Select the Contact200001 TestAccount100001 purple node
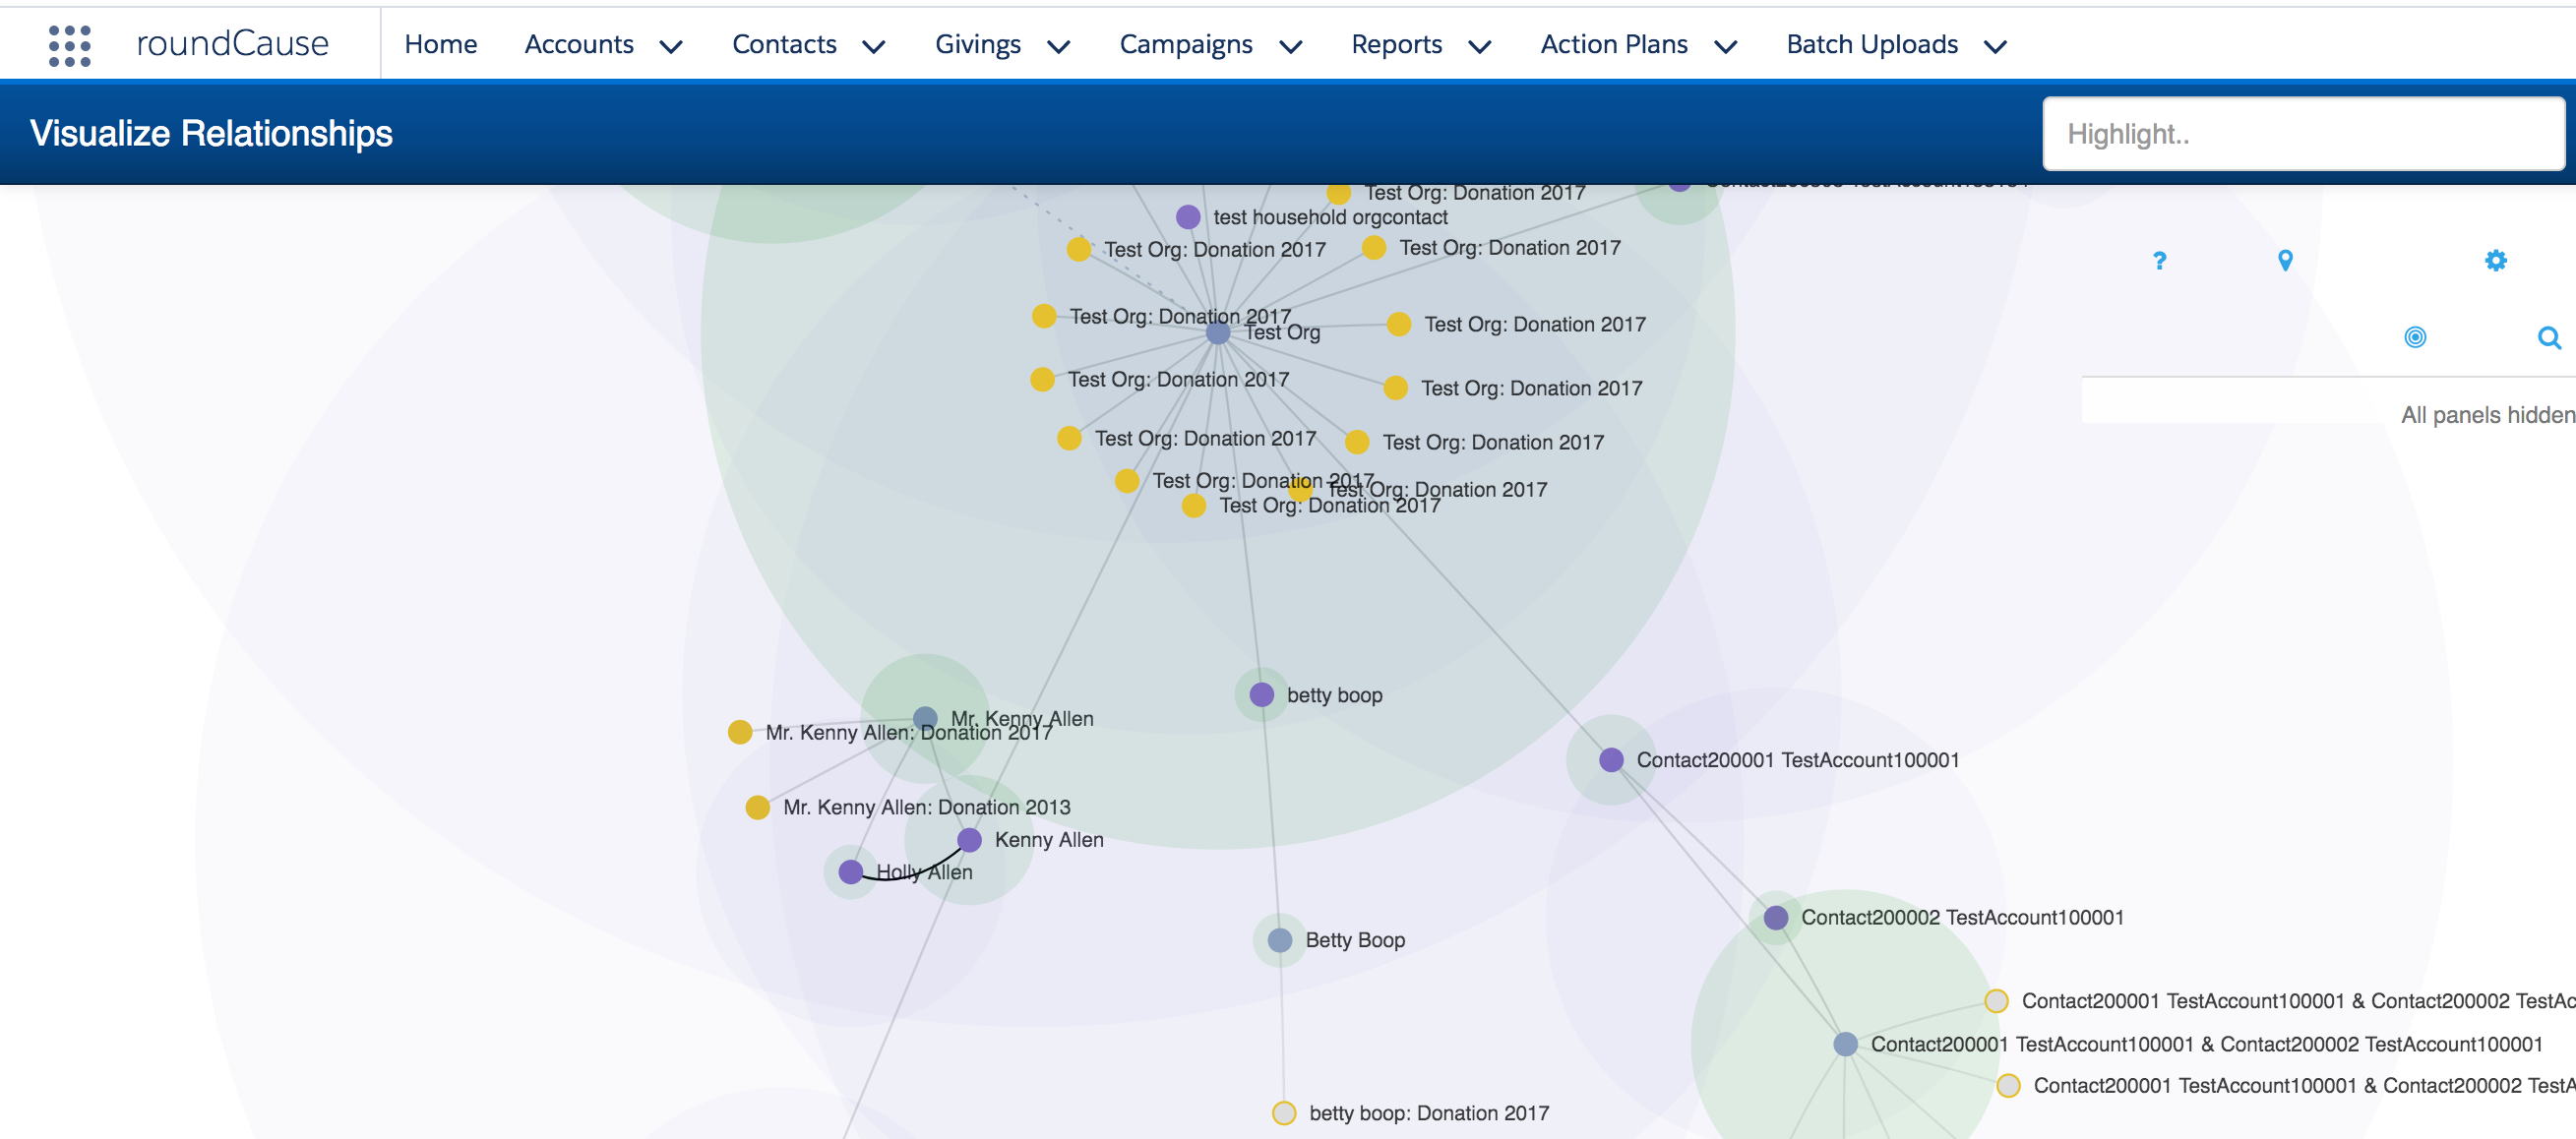 (x=1611, y=760)
